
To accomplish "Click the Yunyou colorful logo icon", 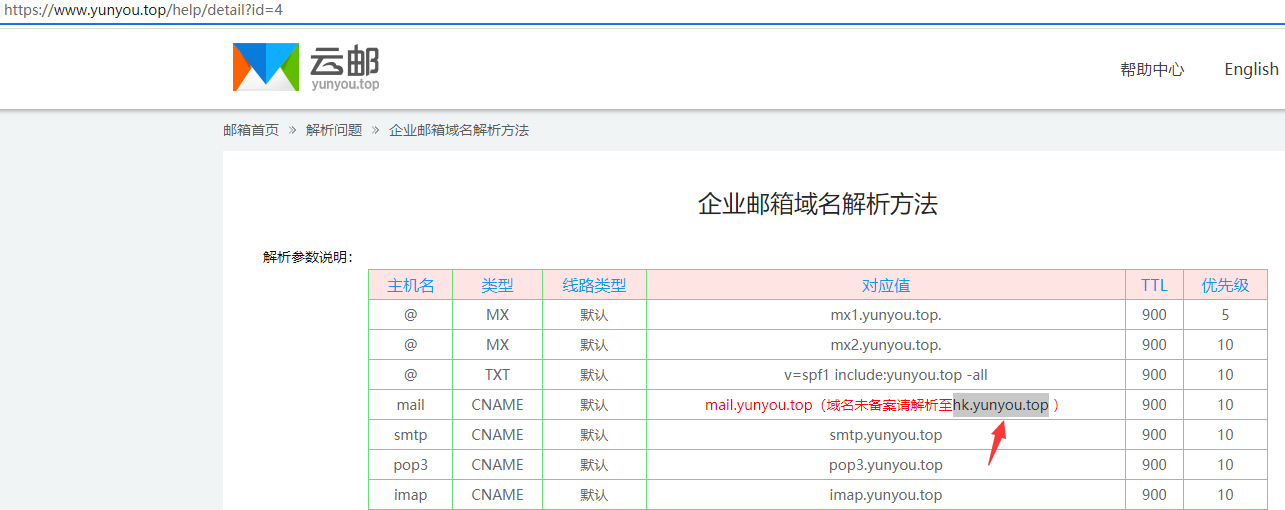I will (265, 67).
